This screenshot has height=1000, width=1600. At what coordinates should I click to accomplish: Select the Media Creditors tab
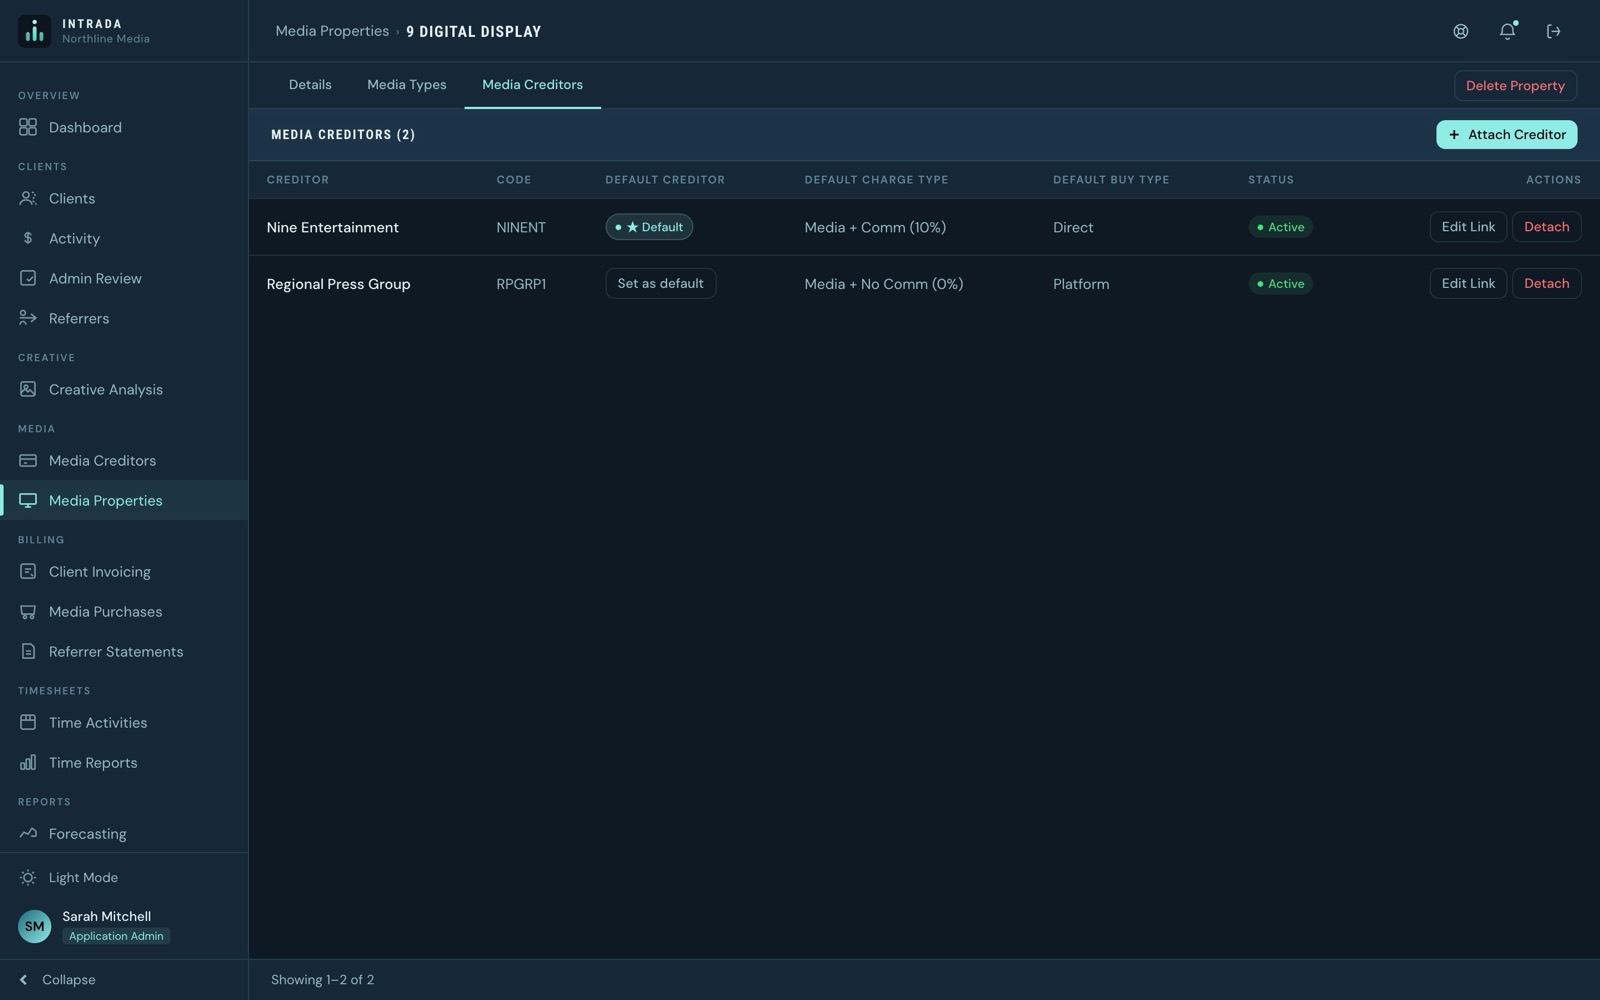(532, 85)
